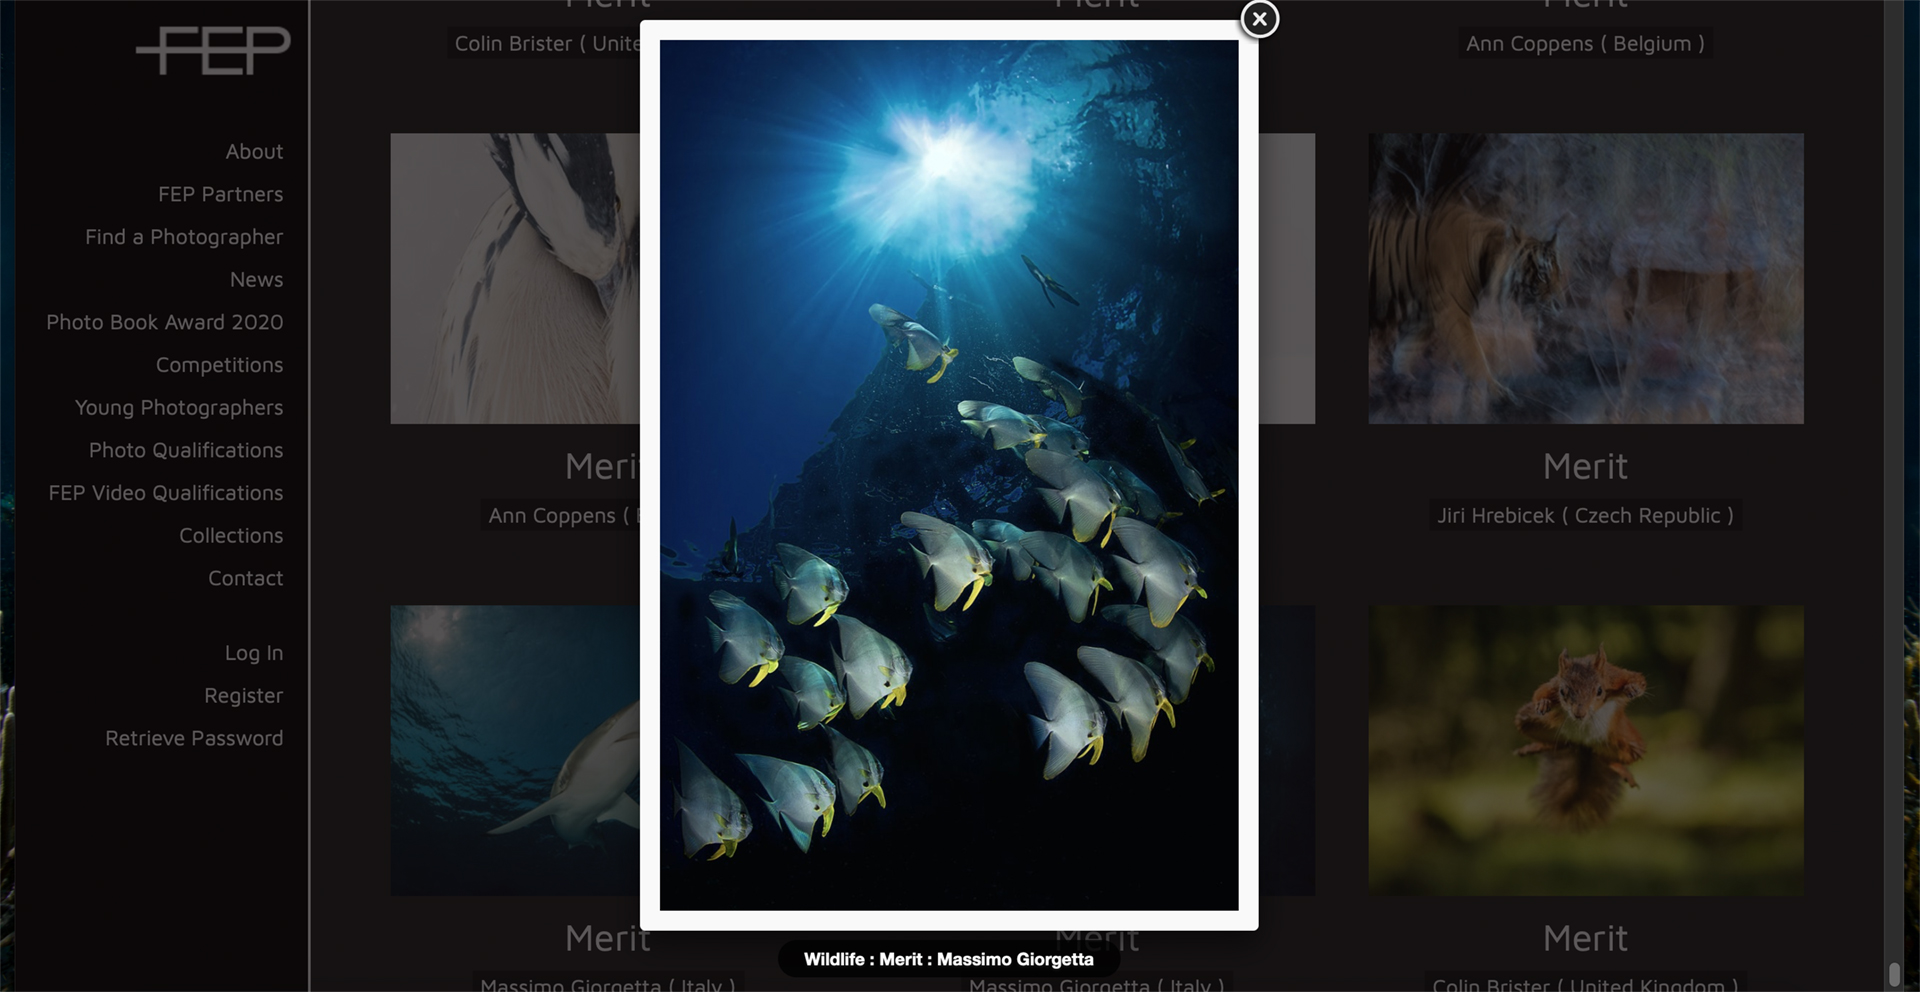Go to Find a Photographer
The height and width of the screenshot is (992, 1920).
click(184, 237)
